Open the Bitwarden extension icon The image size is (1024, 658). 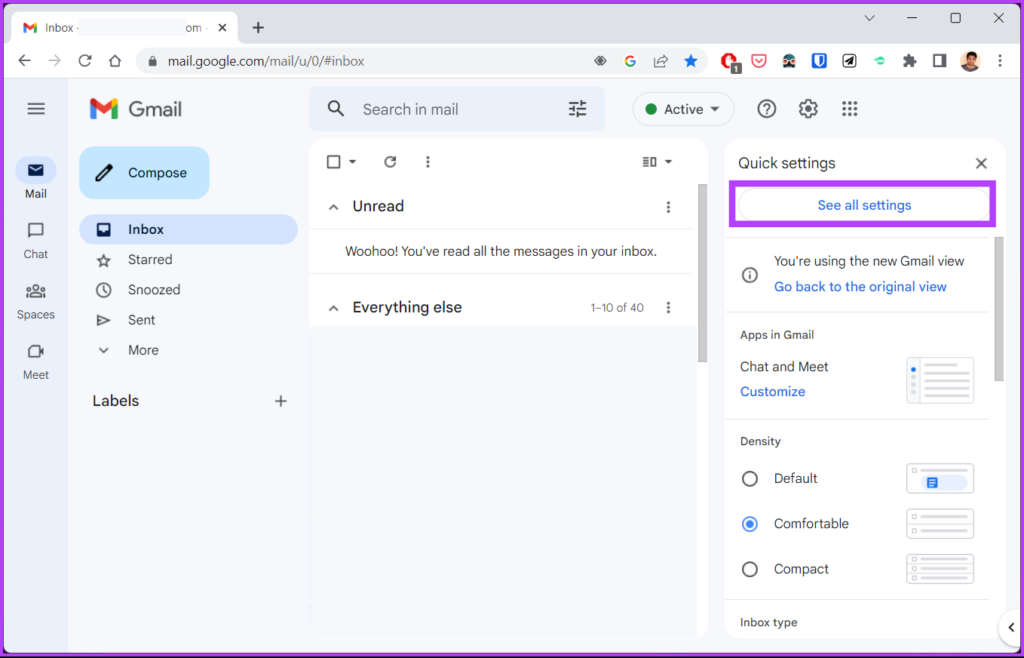point(819,61)
